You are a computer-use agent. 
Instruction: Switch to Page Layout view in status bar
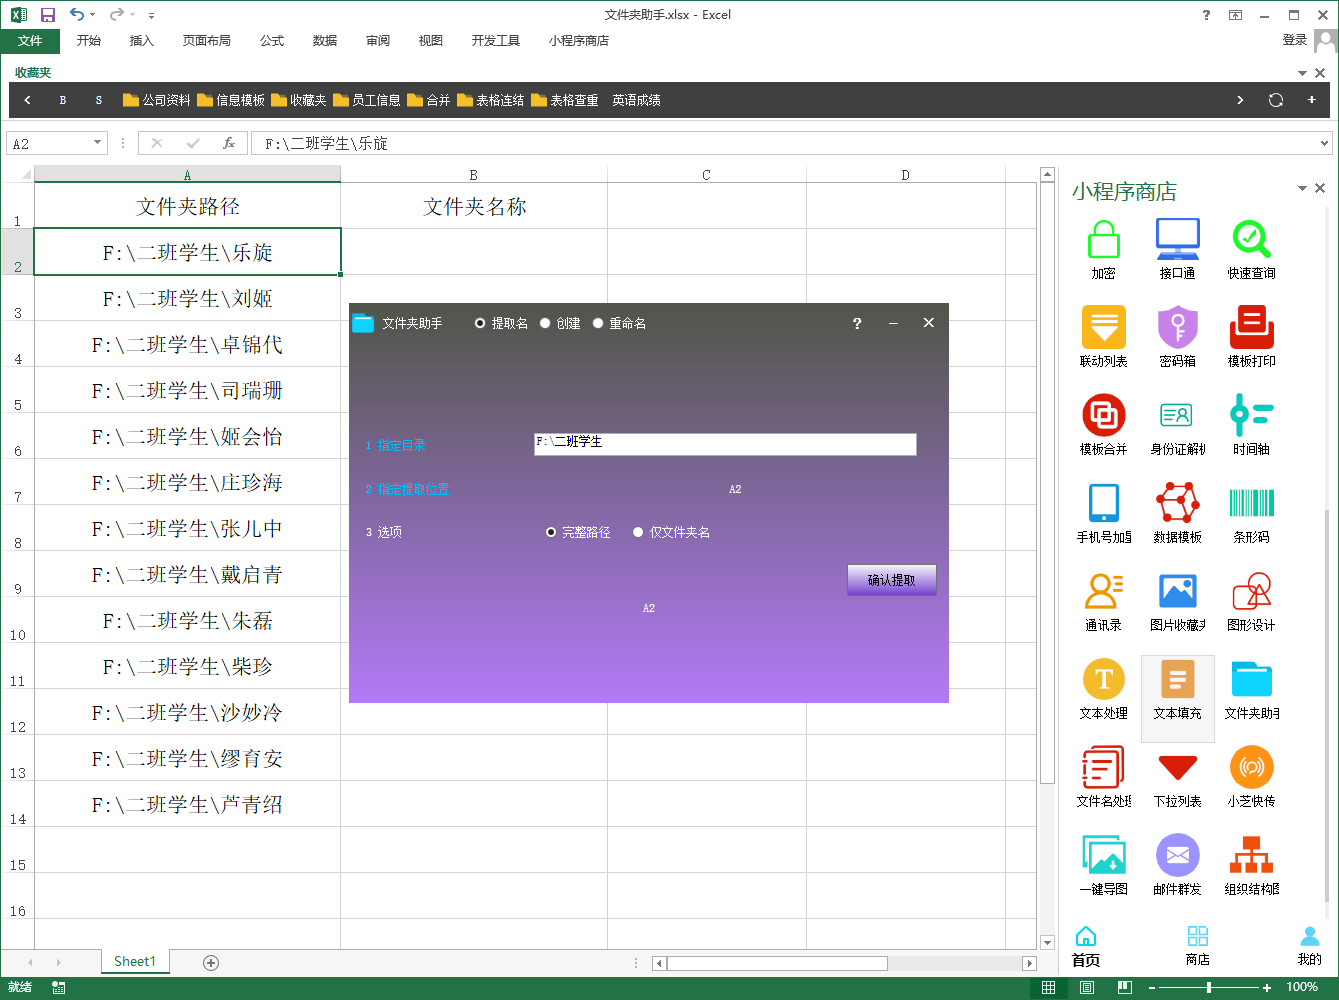coord(1087,987)
